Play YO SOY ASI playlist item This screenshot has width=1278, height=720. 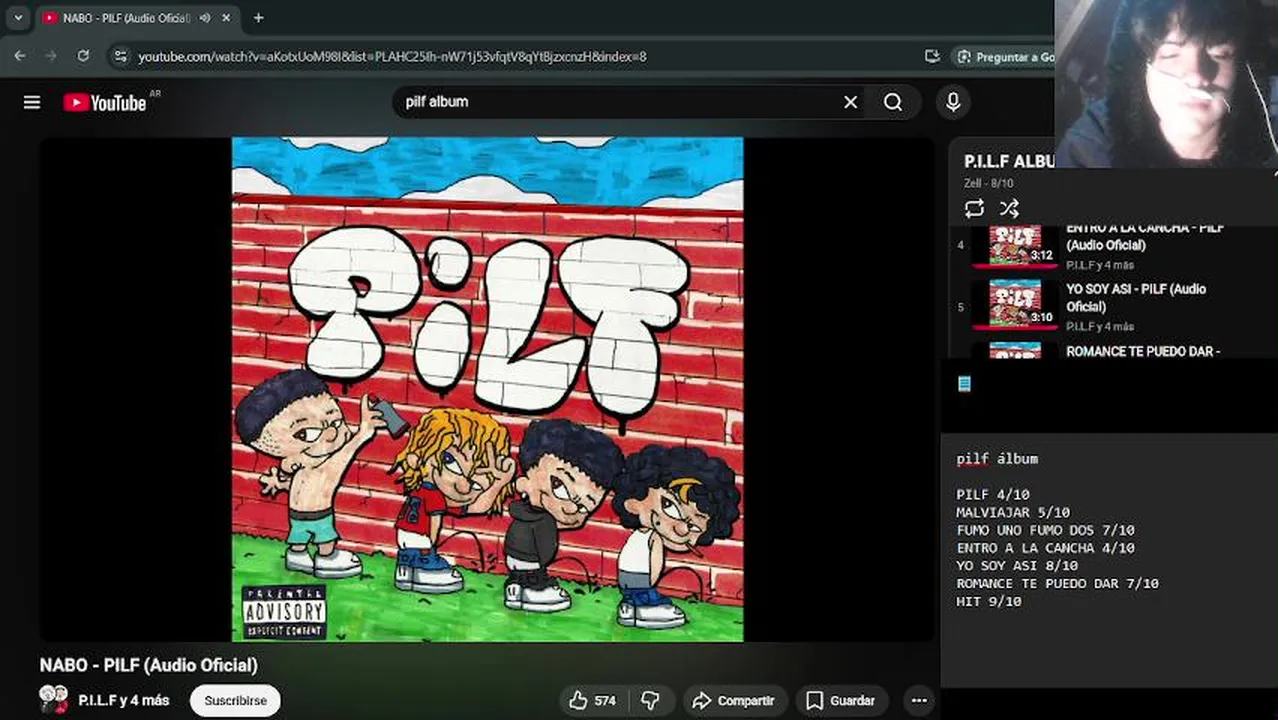[x=1136, y=298]
